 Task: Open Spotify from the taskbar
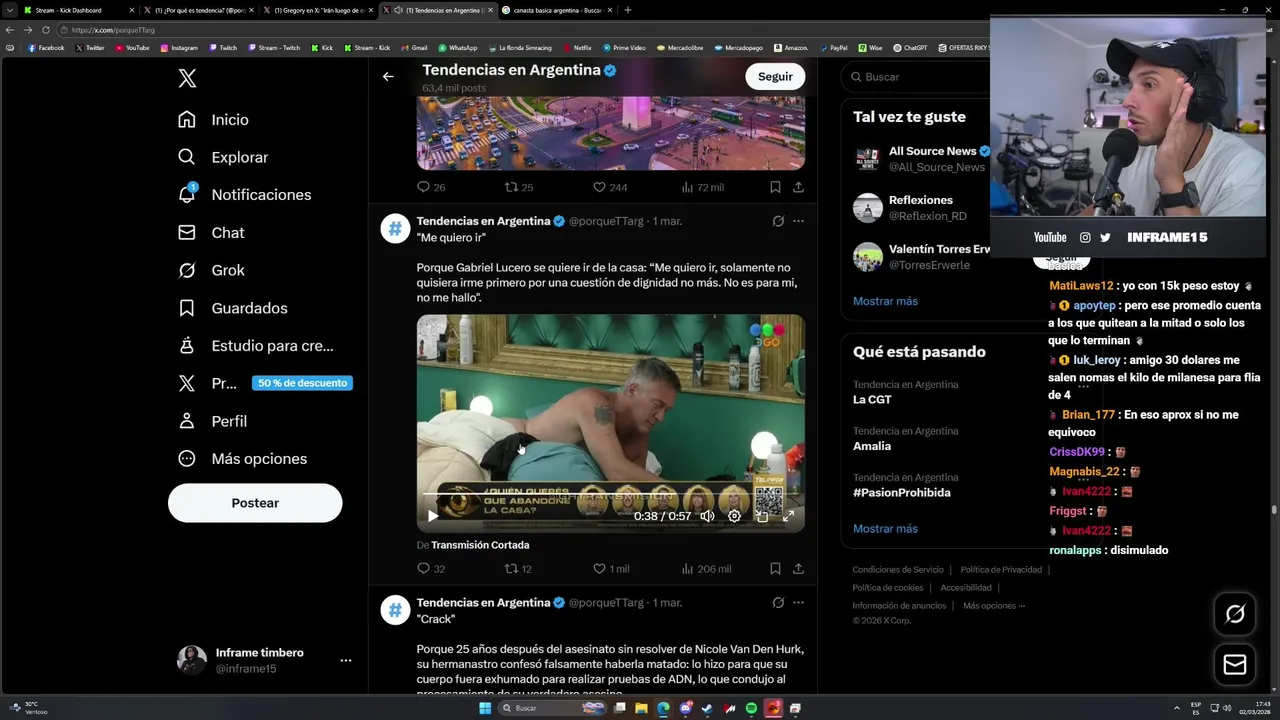tap(751, 708)
